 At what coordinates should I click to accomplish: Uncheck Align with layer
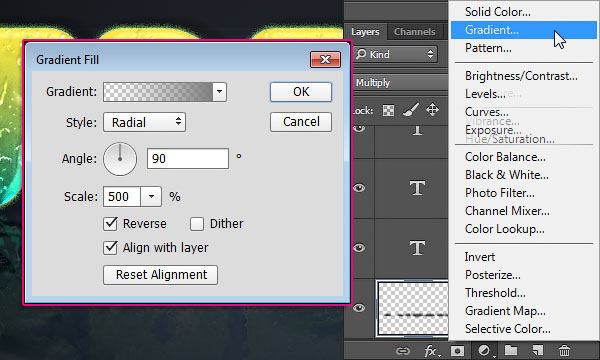coord(110,248)
